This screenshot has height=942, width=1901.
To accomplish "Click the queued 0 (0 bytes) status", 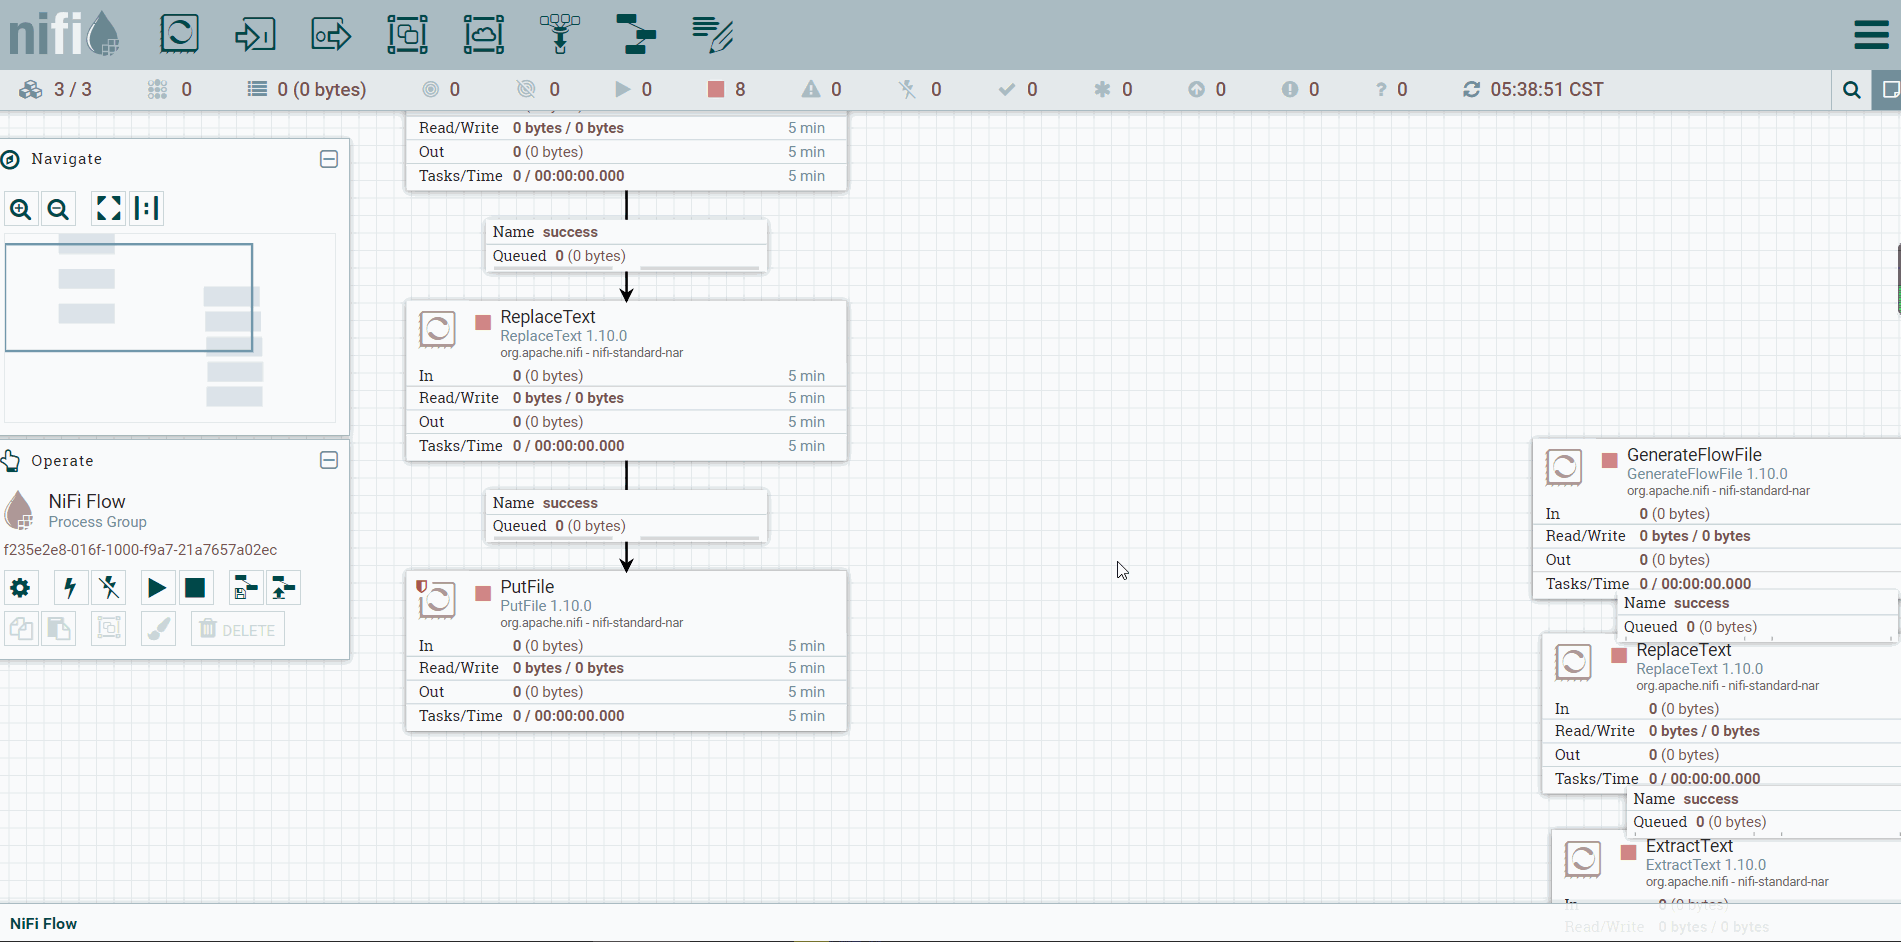I will pos(307,90).
